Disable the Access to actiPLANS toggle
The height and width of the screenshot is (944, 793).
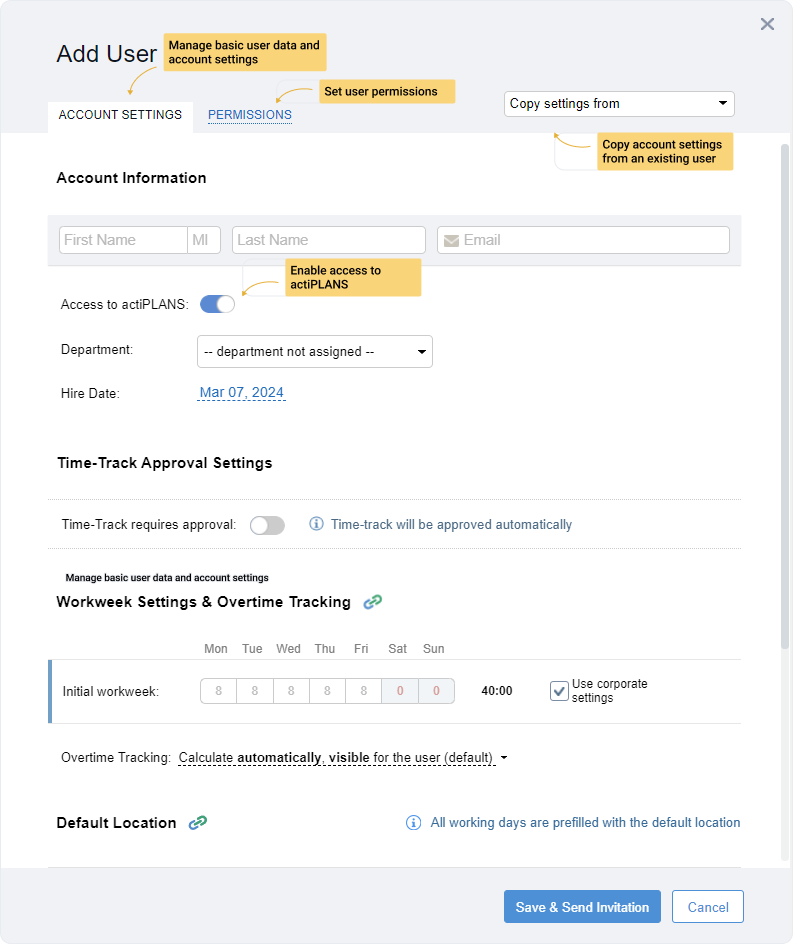pos(217,304)
